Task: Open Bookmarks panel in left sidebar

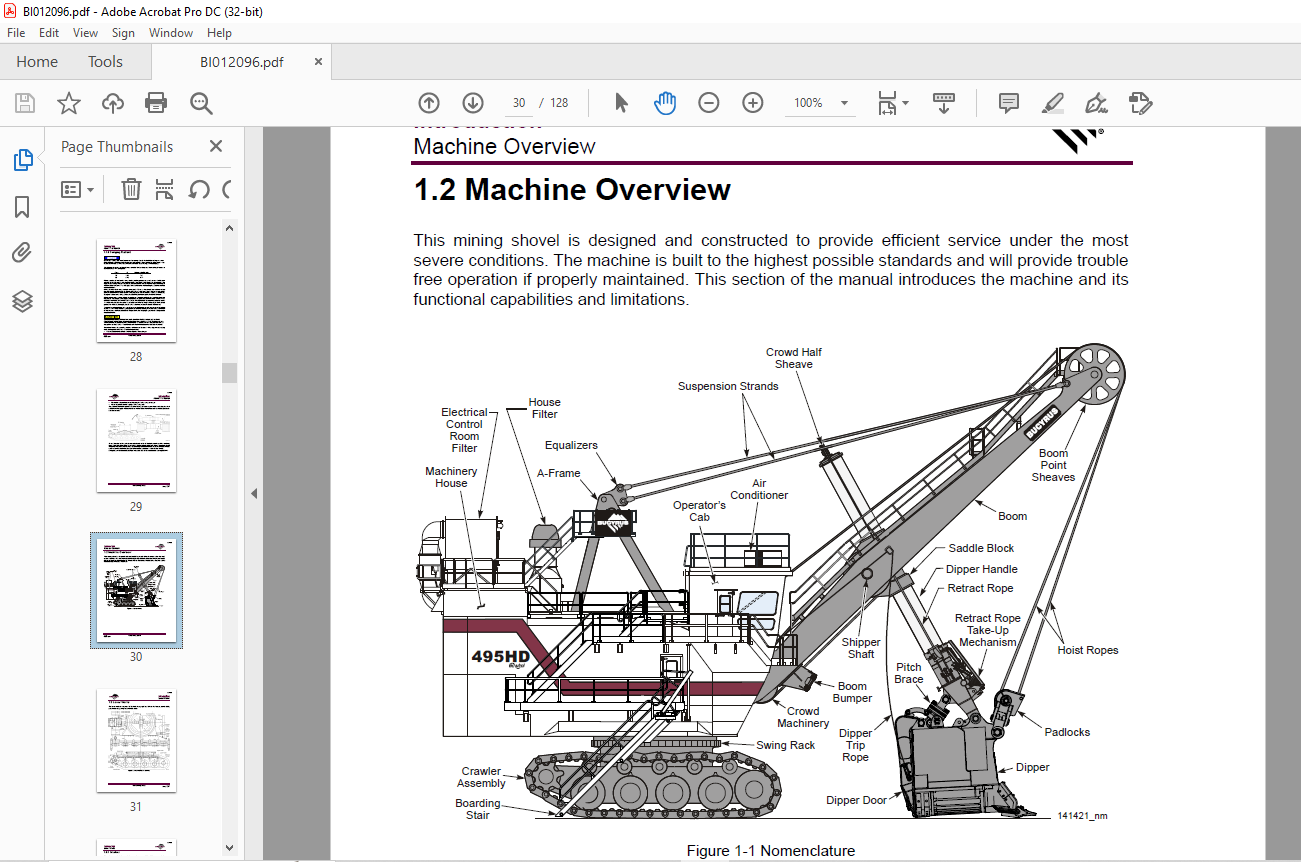Action: pos(22,207)
